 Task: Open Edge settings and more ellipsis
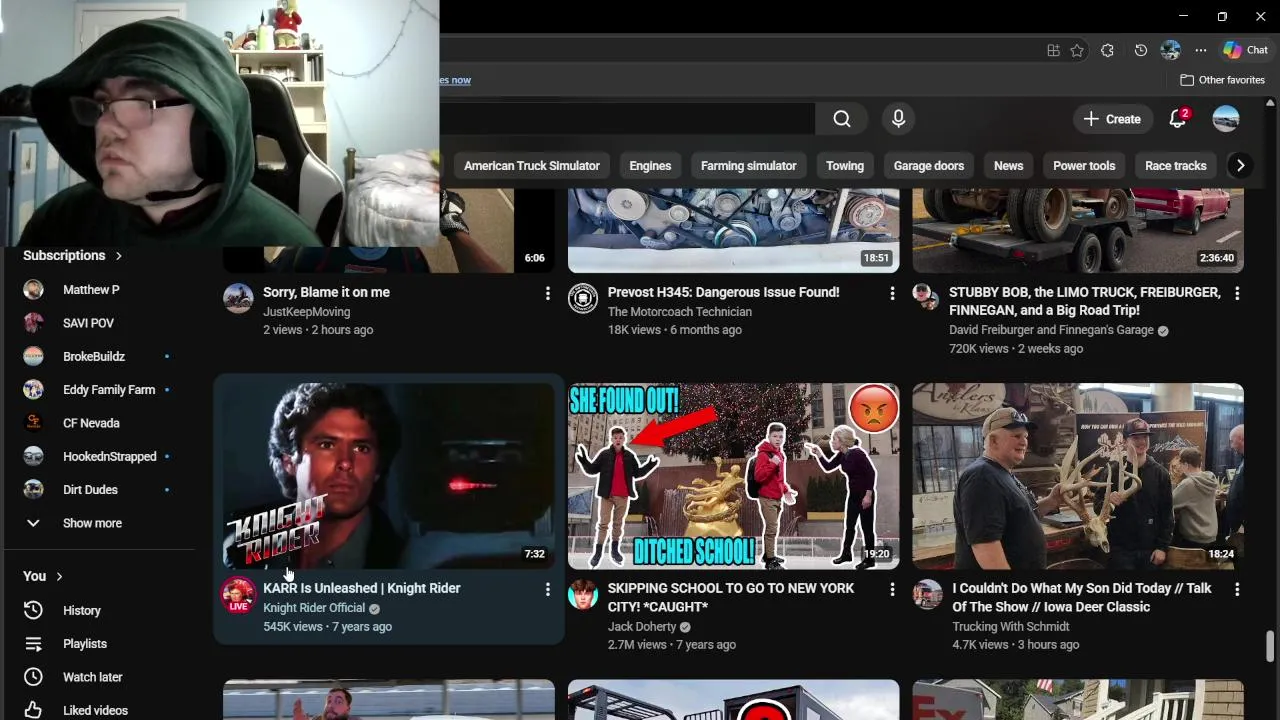click(x=1201, y=50)
